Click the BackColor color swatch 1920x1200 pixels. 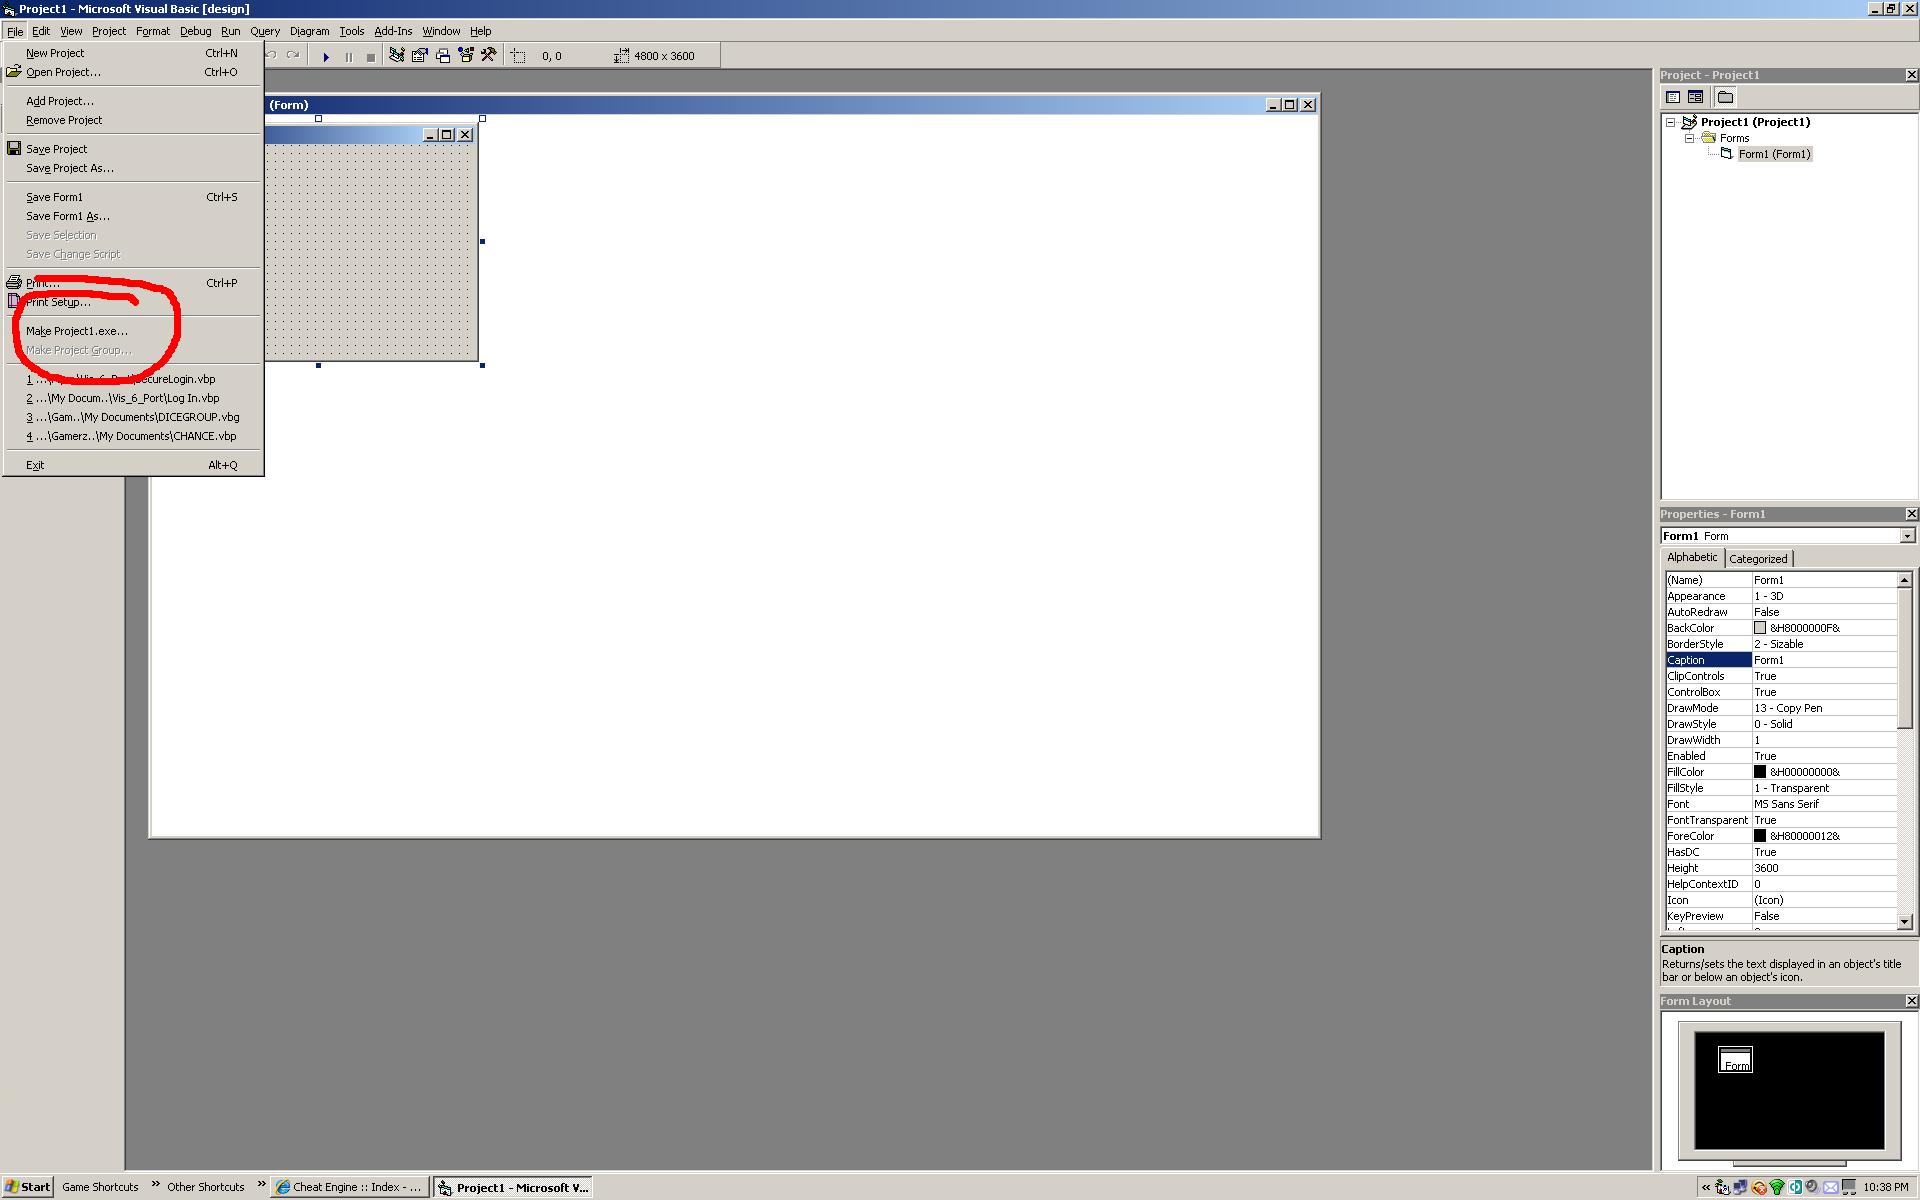1760,628
